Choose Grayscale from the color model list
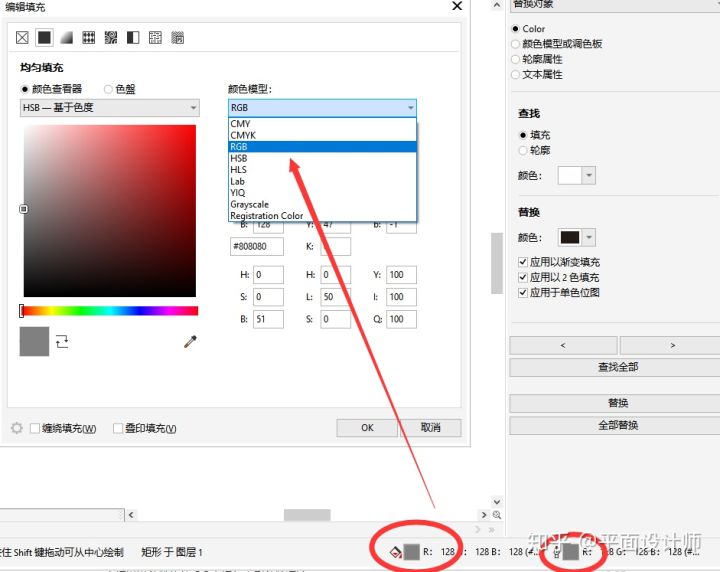 pyautogui.click(x=249, y=204)
